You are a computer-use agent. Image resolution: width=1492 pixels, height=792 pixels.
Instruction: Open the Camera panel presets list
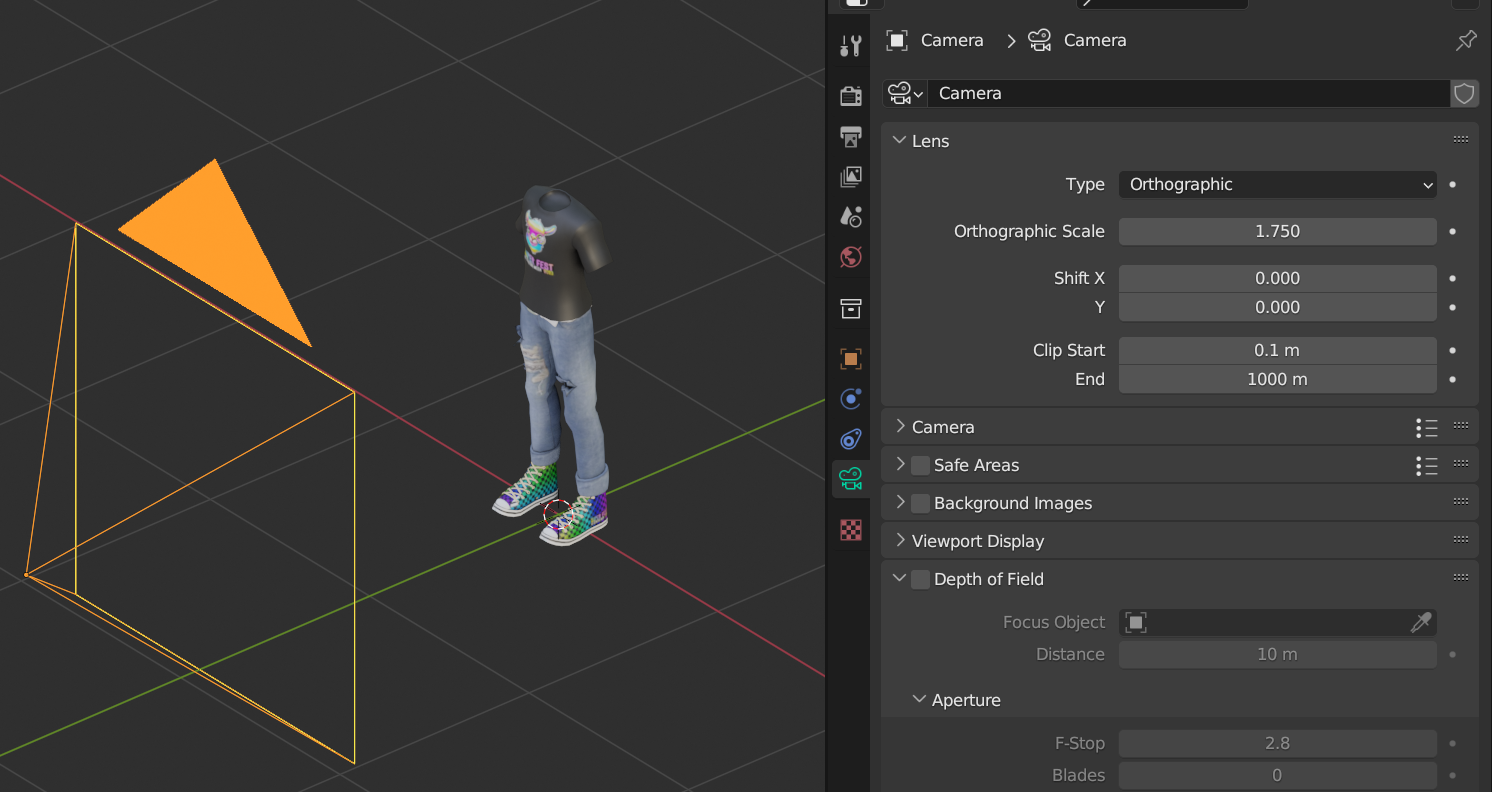(1426, 428)
